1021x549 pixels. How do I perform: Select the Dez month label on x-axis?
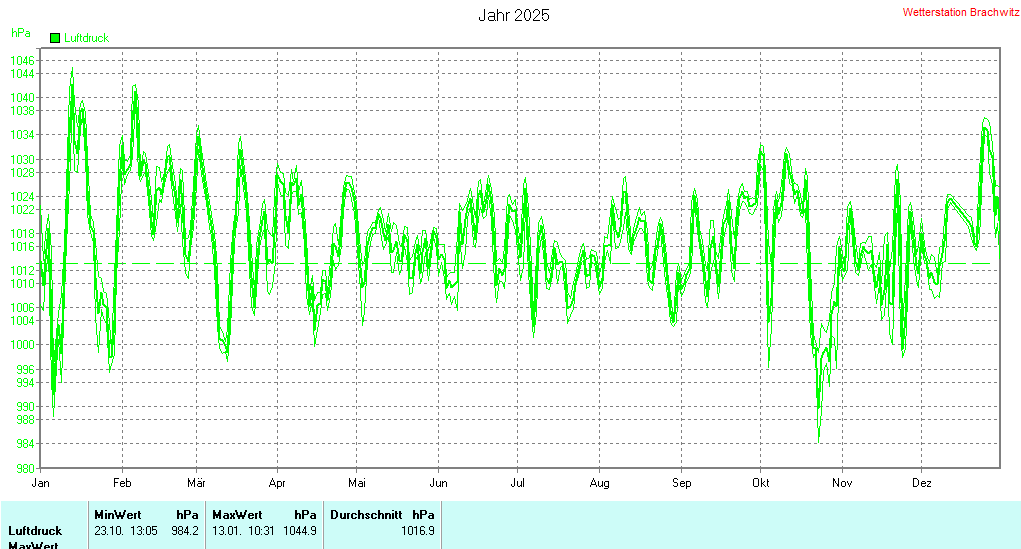922,483
